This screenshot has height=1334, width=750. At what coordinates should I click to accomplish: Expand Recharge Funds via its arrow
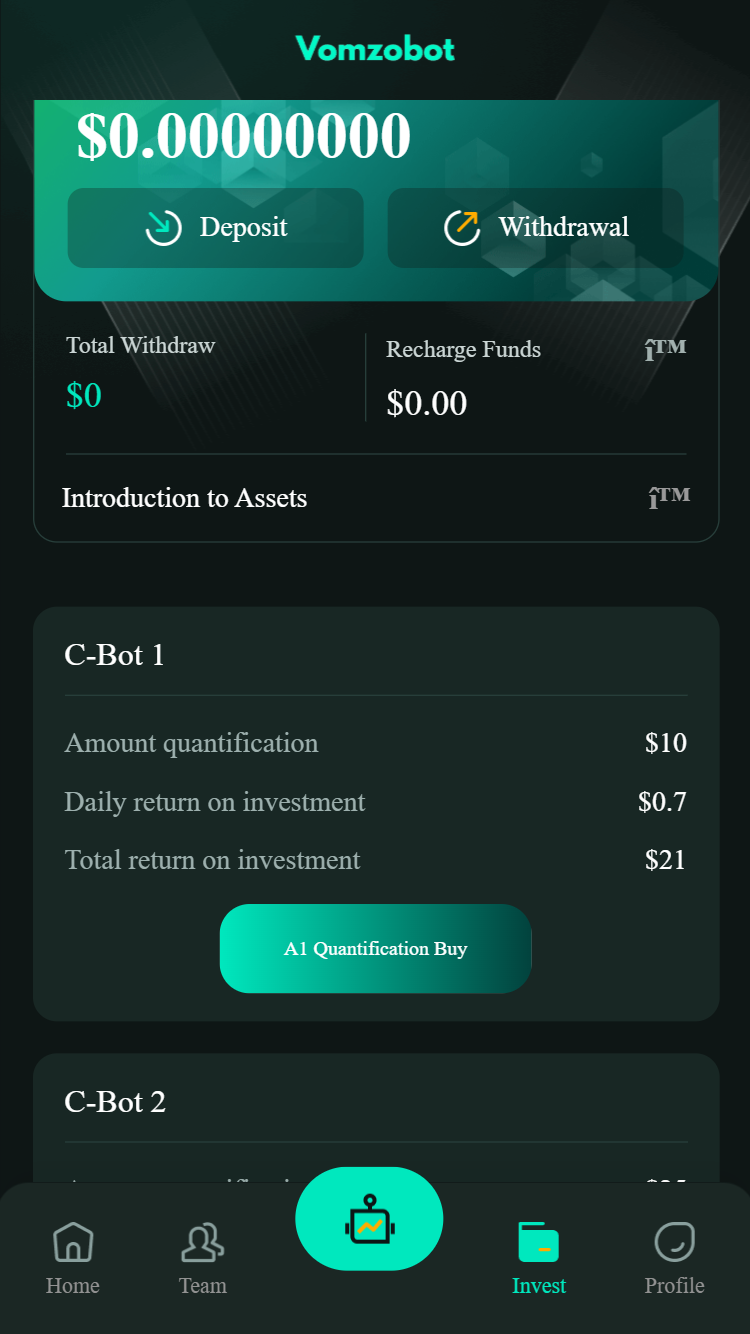click(665, 350)
